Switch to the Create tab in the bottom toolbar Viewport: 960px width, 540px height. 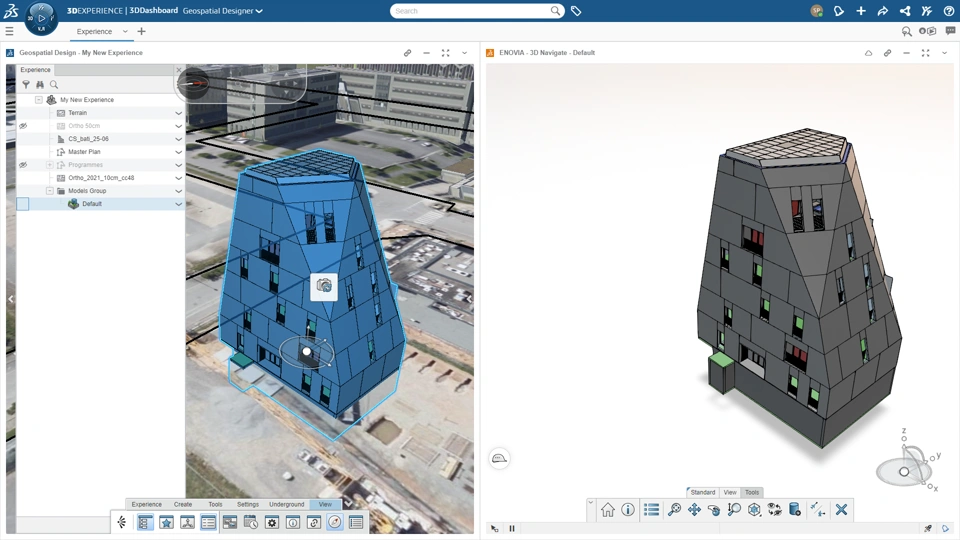point(182,504)
